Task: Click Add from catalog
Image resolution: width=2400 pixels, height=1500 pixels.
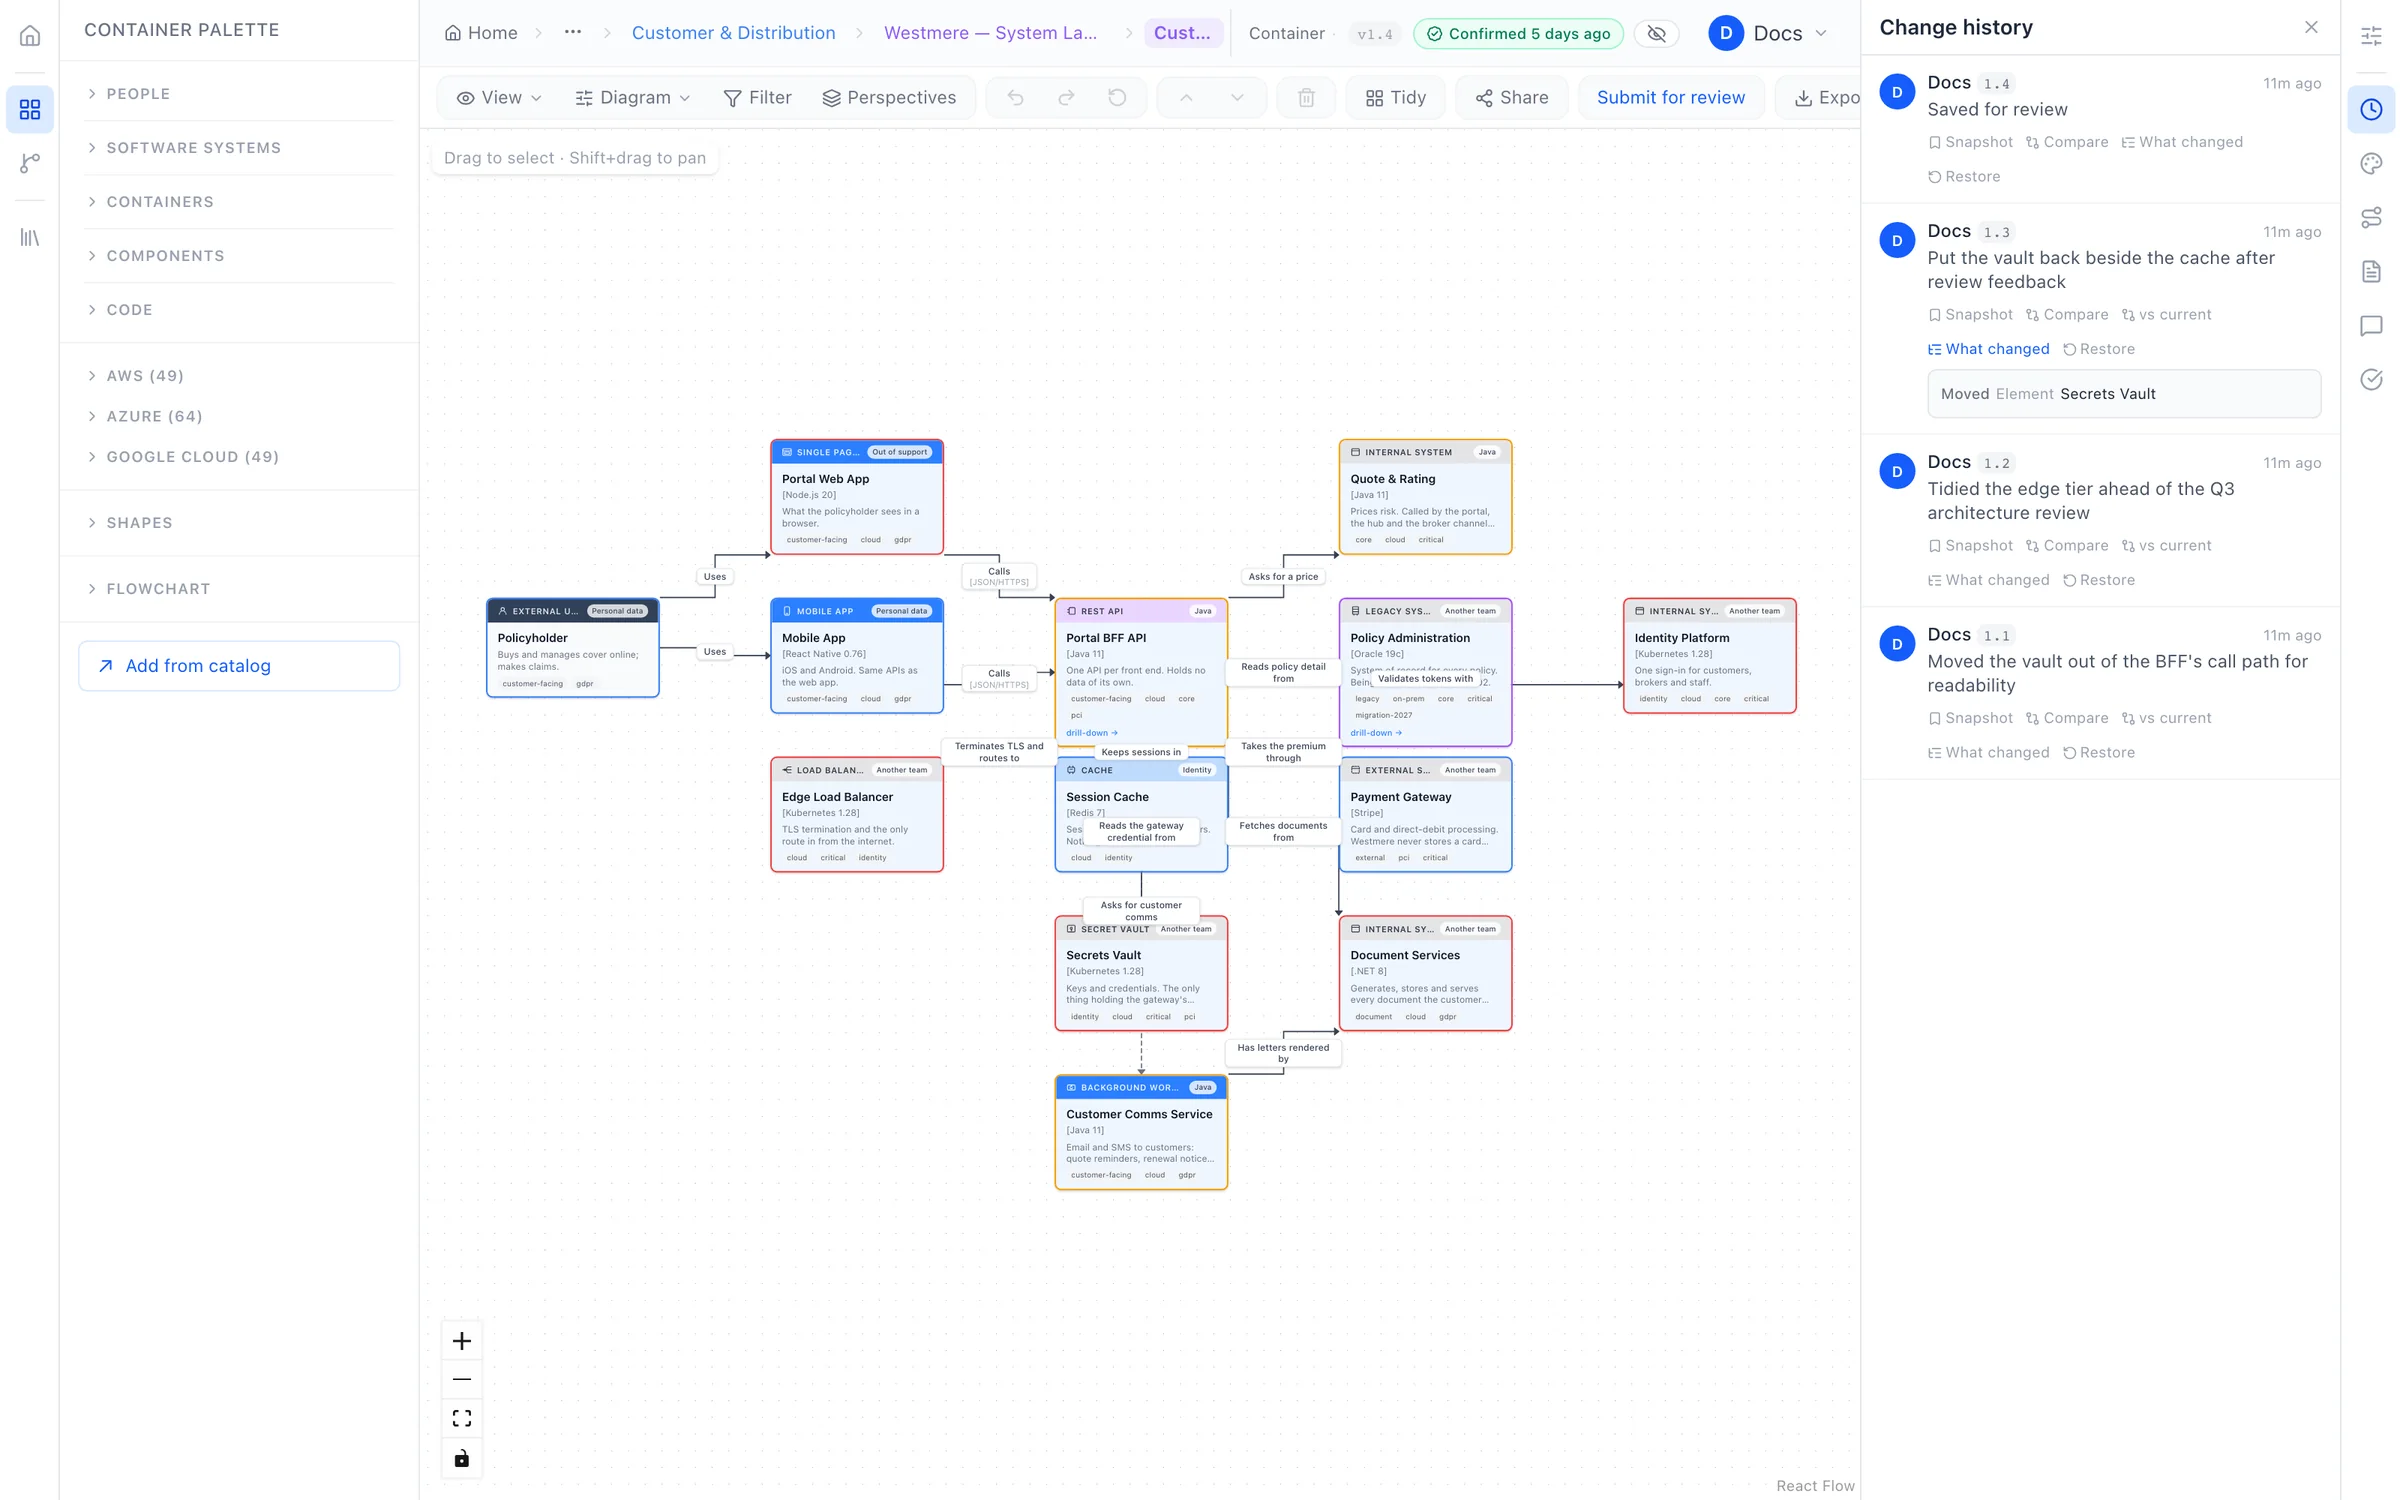Action: [239, 665]
